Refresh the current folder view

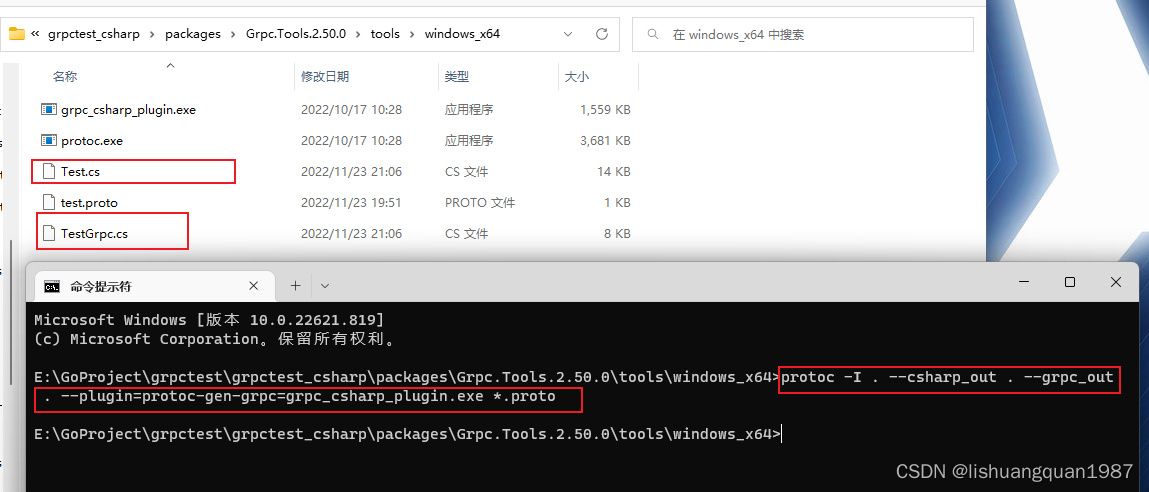pyautogui.click(x=602, y=34)
